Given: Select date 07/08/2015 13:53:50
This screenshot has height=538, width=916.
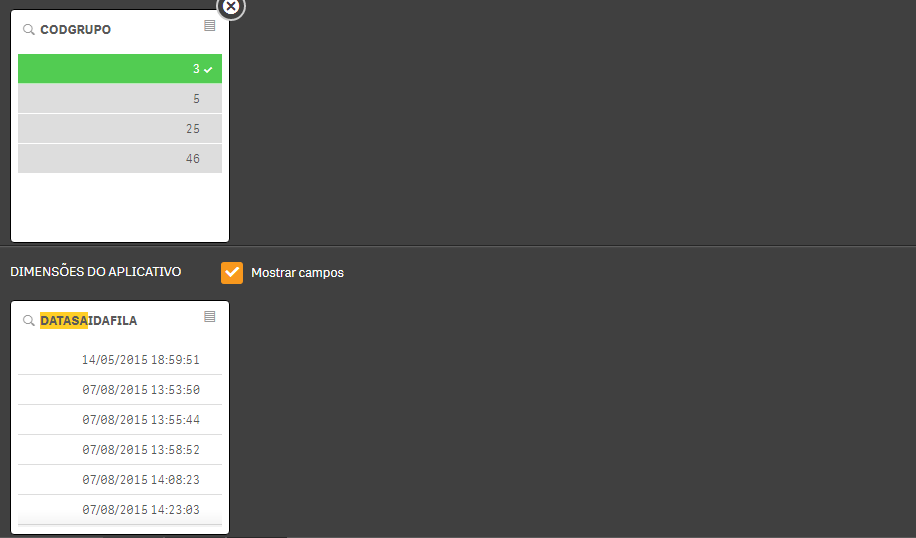Looking at the screenshot, I should coord(120,390).
